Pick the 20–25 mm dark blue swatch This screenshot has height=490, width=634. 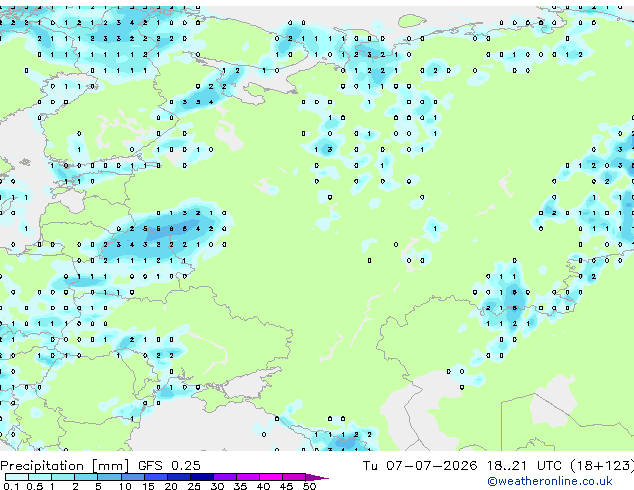coord(178,477)
